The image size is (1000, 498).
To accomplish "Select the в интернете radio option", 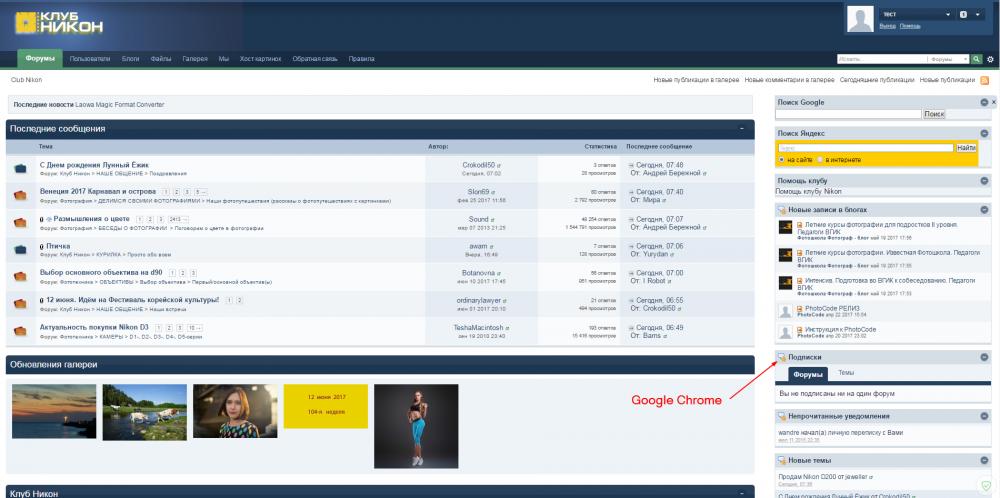I will tap(821, 159).
